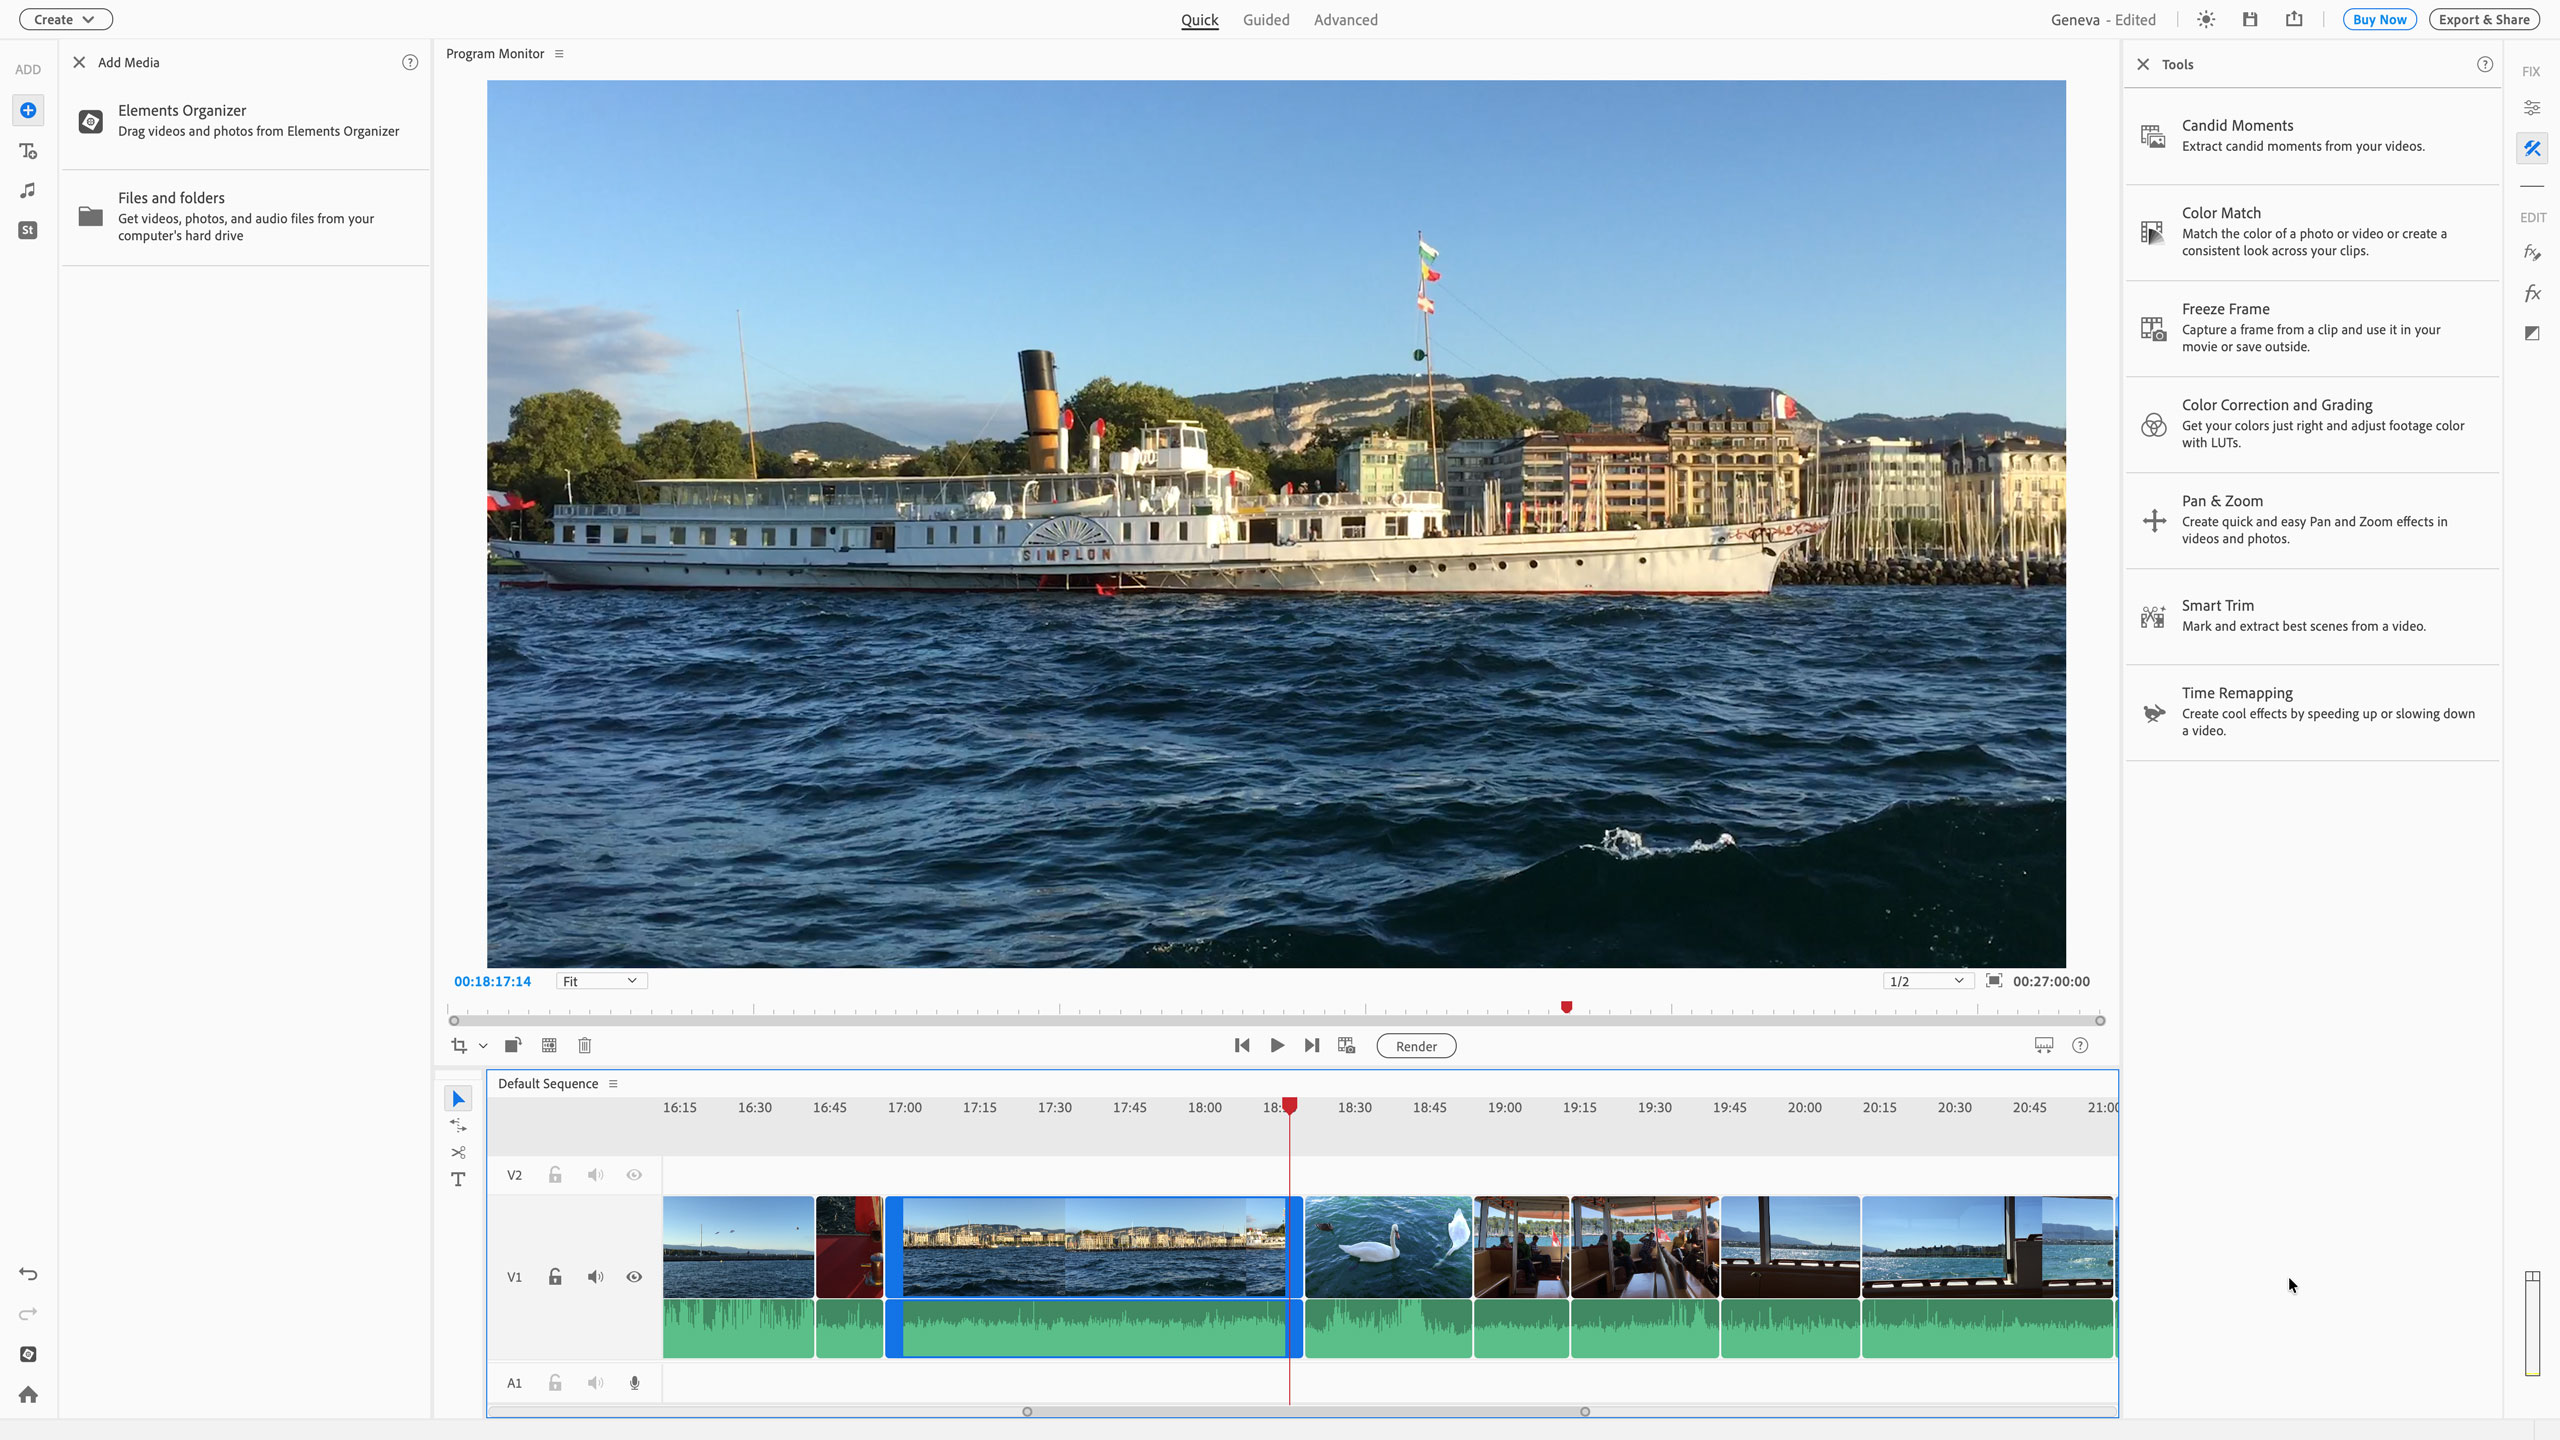The image size is (2560, 1440).
Task: Select the Ripple edit tool in timeline
Action: [x=458, y=1126]
